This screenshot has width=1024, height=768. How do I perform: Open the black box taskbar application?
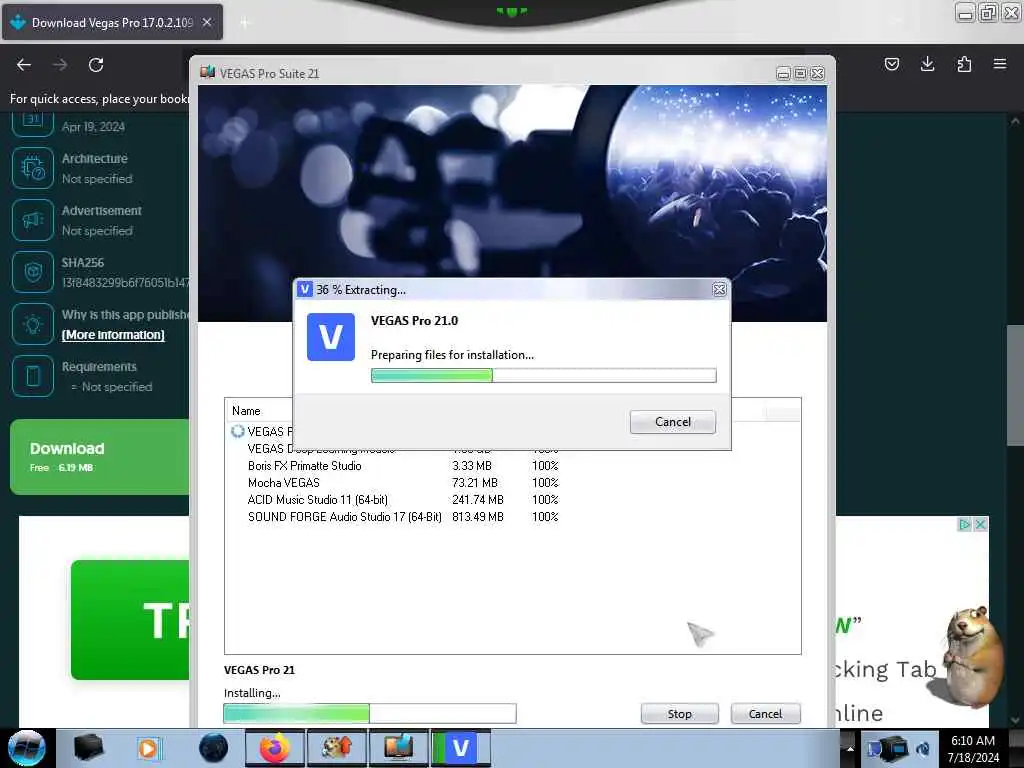coord(89,748)
